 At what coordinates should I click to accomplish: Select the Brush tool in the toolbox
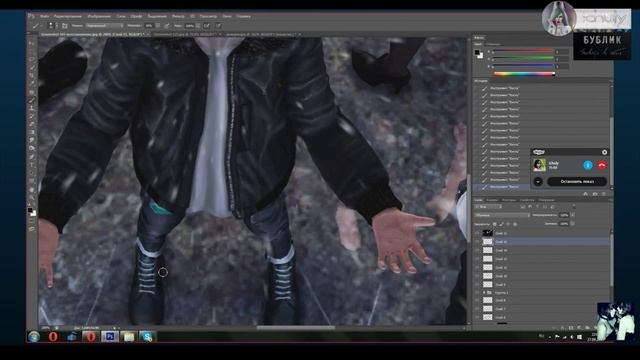pos(32,100)
